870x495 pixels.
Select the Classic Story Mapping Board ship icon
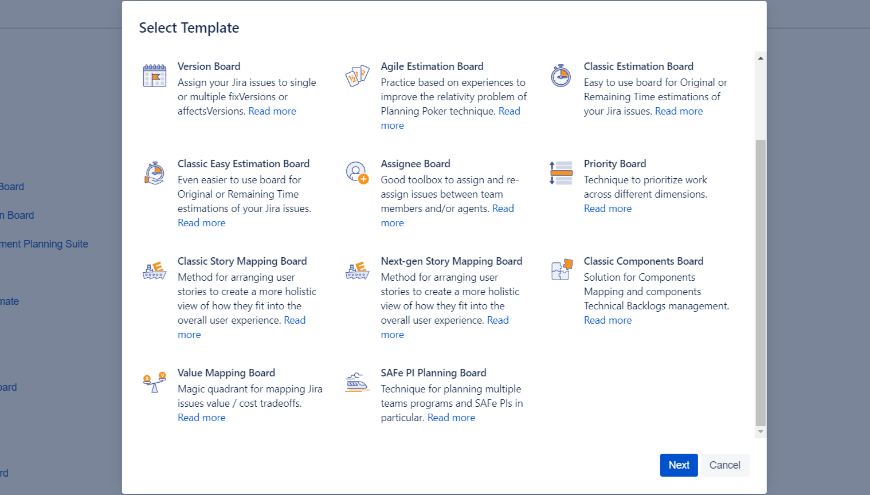coord(154,270)
